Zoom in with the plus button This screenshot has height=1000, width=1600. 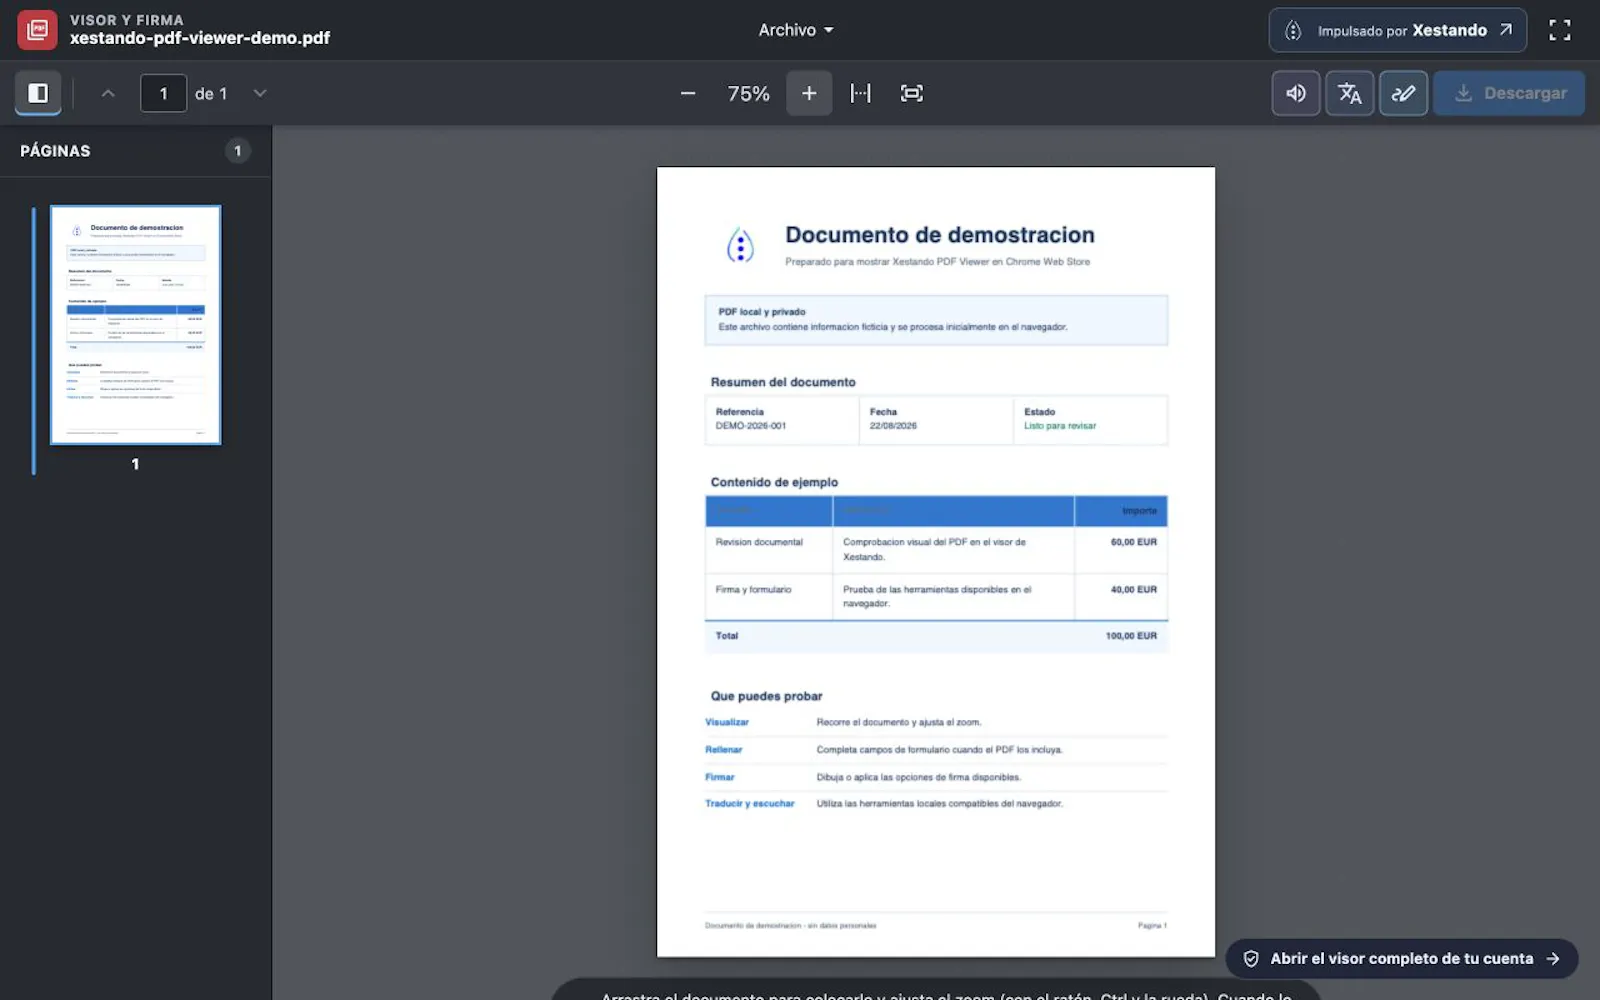point(809,93)
